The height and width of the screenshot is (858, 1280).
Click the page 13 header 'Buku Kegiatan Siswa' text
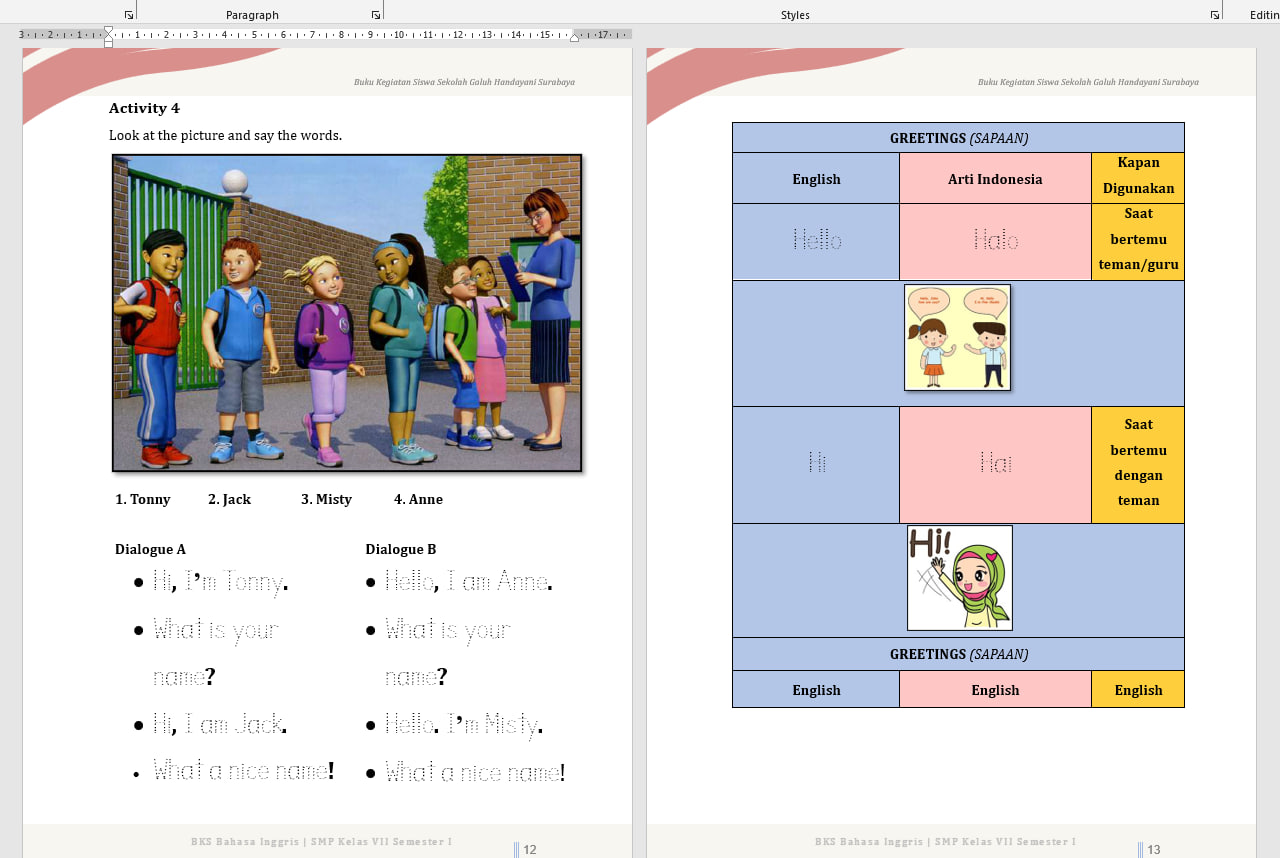[x=1088, y=82]
